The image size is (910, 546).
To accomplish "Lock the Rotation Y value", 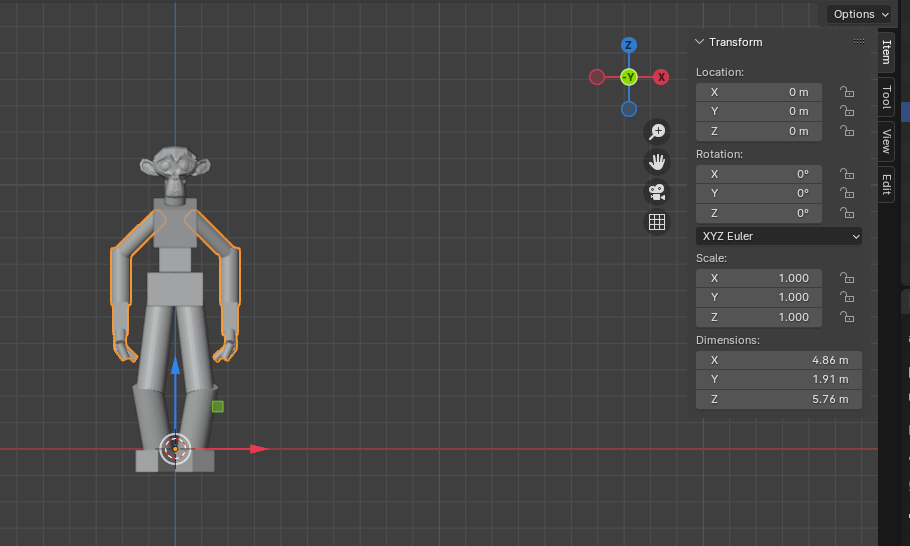I will click(847, 193).
